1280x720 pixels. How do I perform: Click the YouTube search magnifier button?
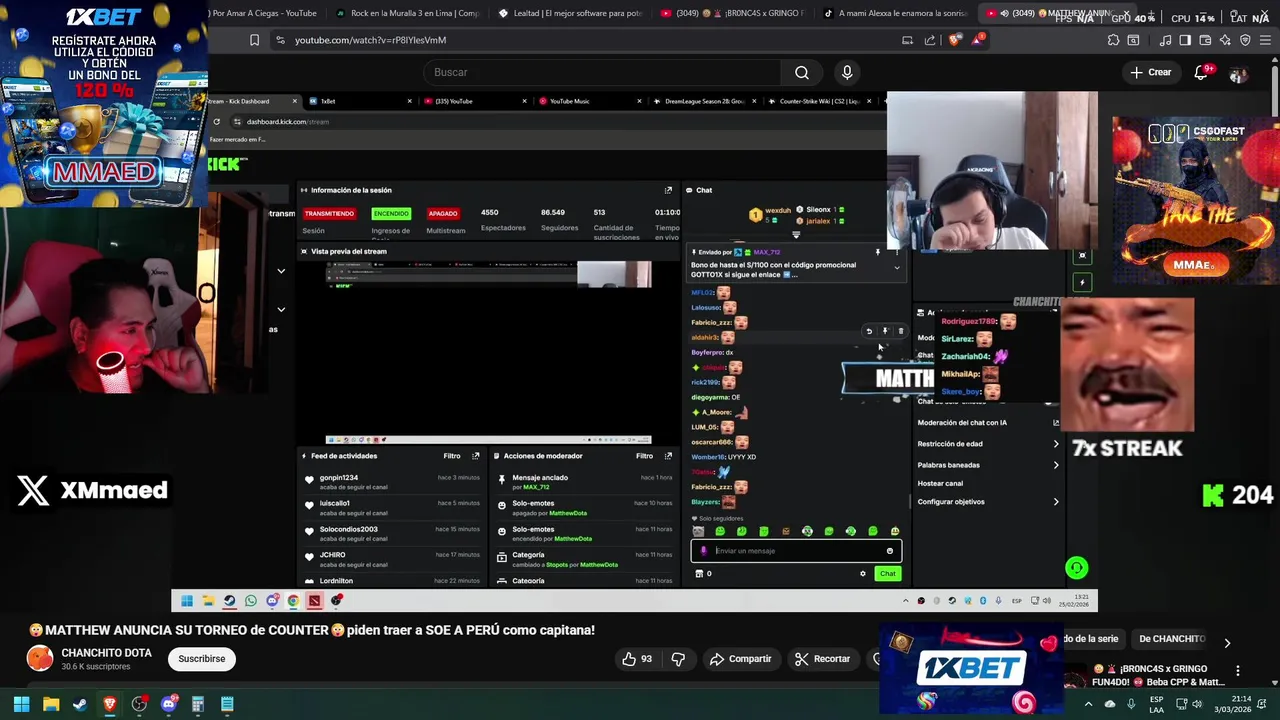click(802, 72)
